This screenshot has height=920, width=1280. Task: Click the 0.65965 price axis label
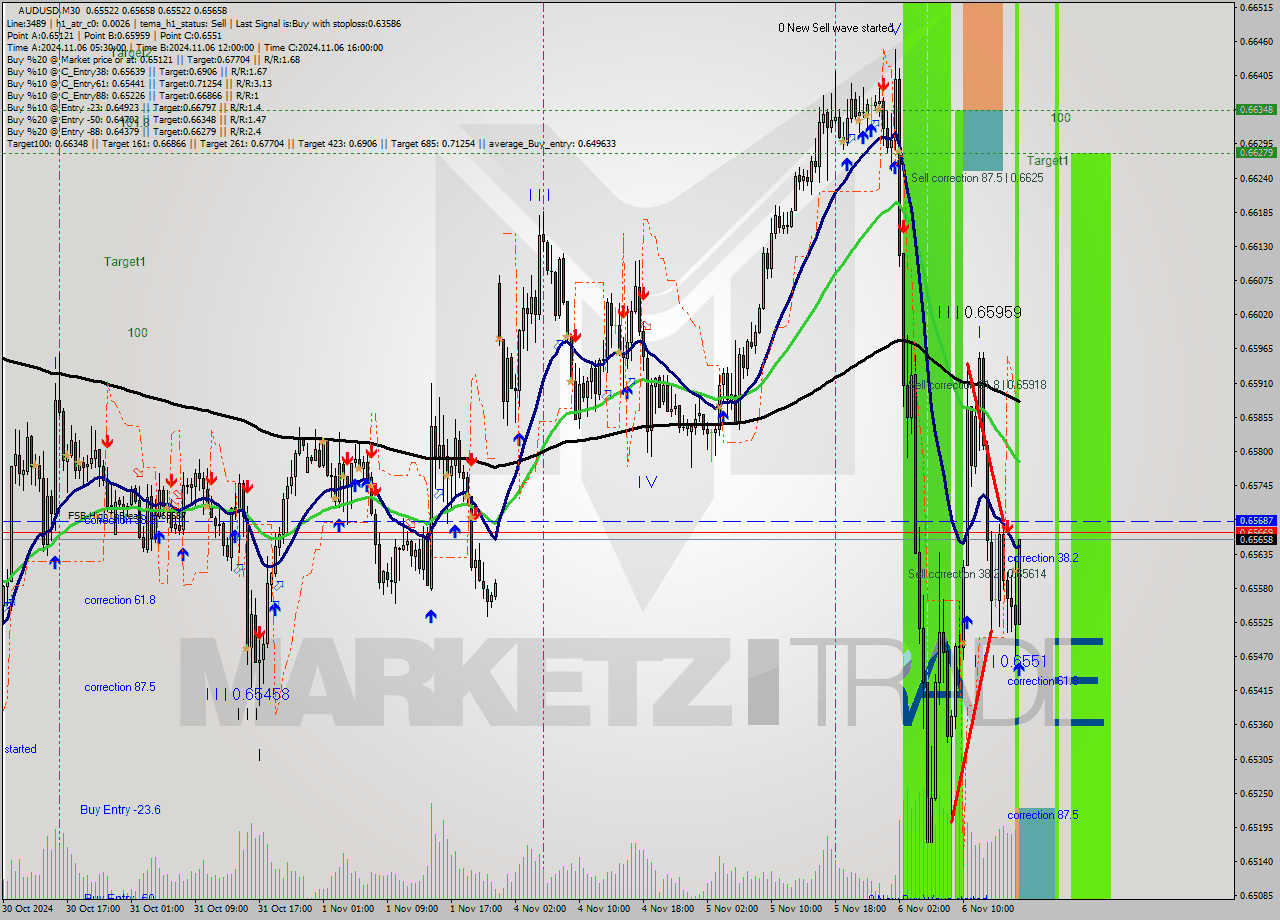(x=1256, y=348)
